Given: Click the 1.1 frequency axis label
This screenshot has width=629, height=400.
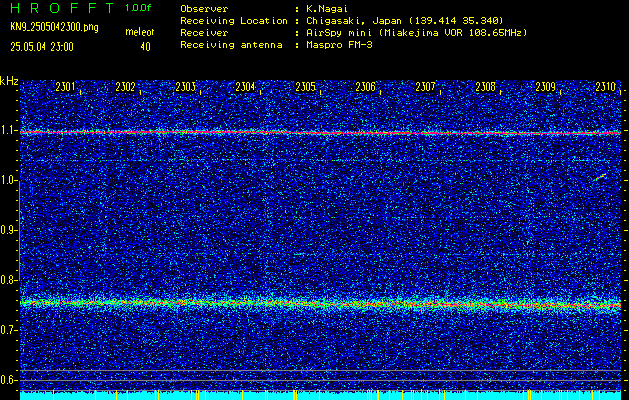Looking at the screenshot, I should [8, 131].
